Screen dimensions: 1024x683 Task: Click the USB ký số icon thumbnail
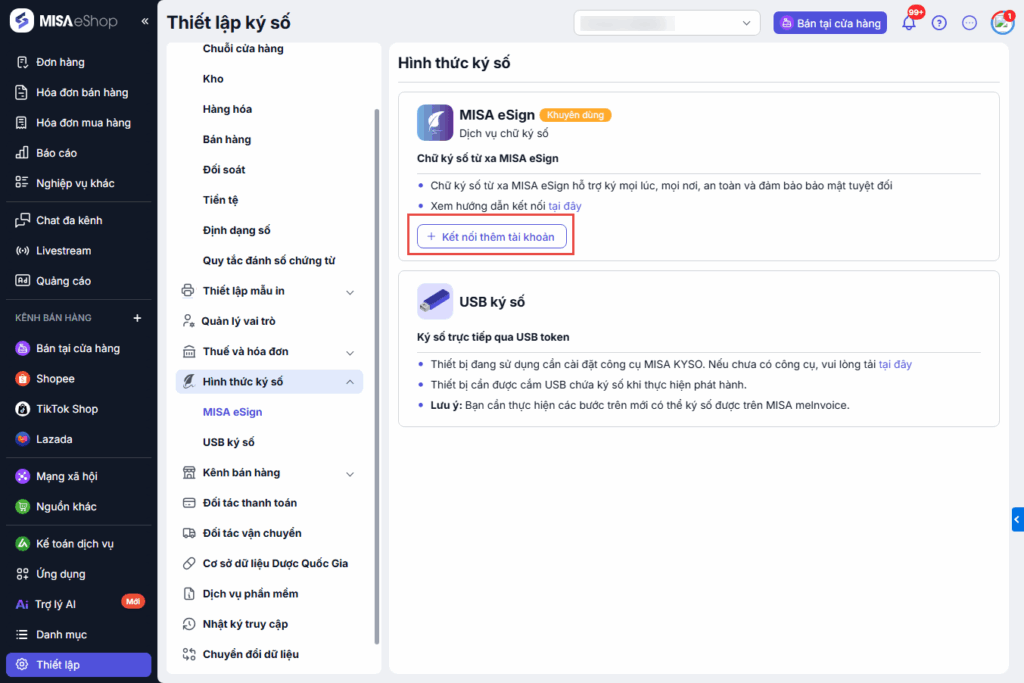point(435,301)
